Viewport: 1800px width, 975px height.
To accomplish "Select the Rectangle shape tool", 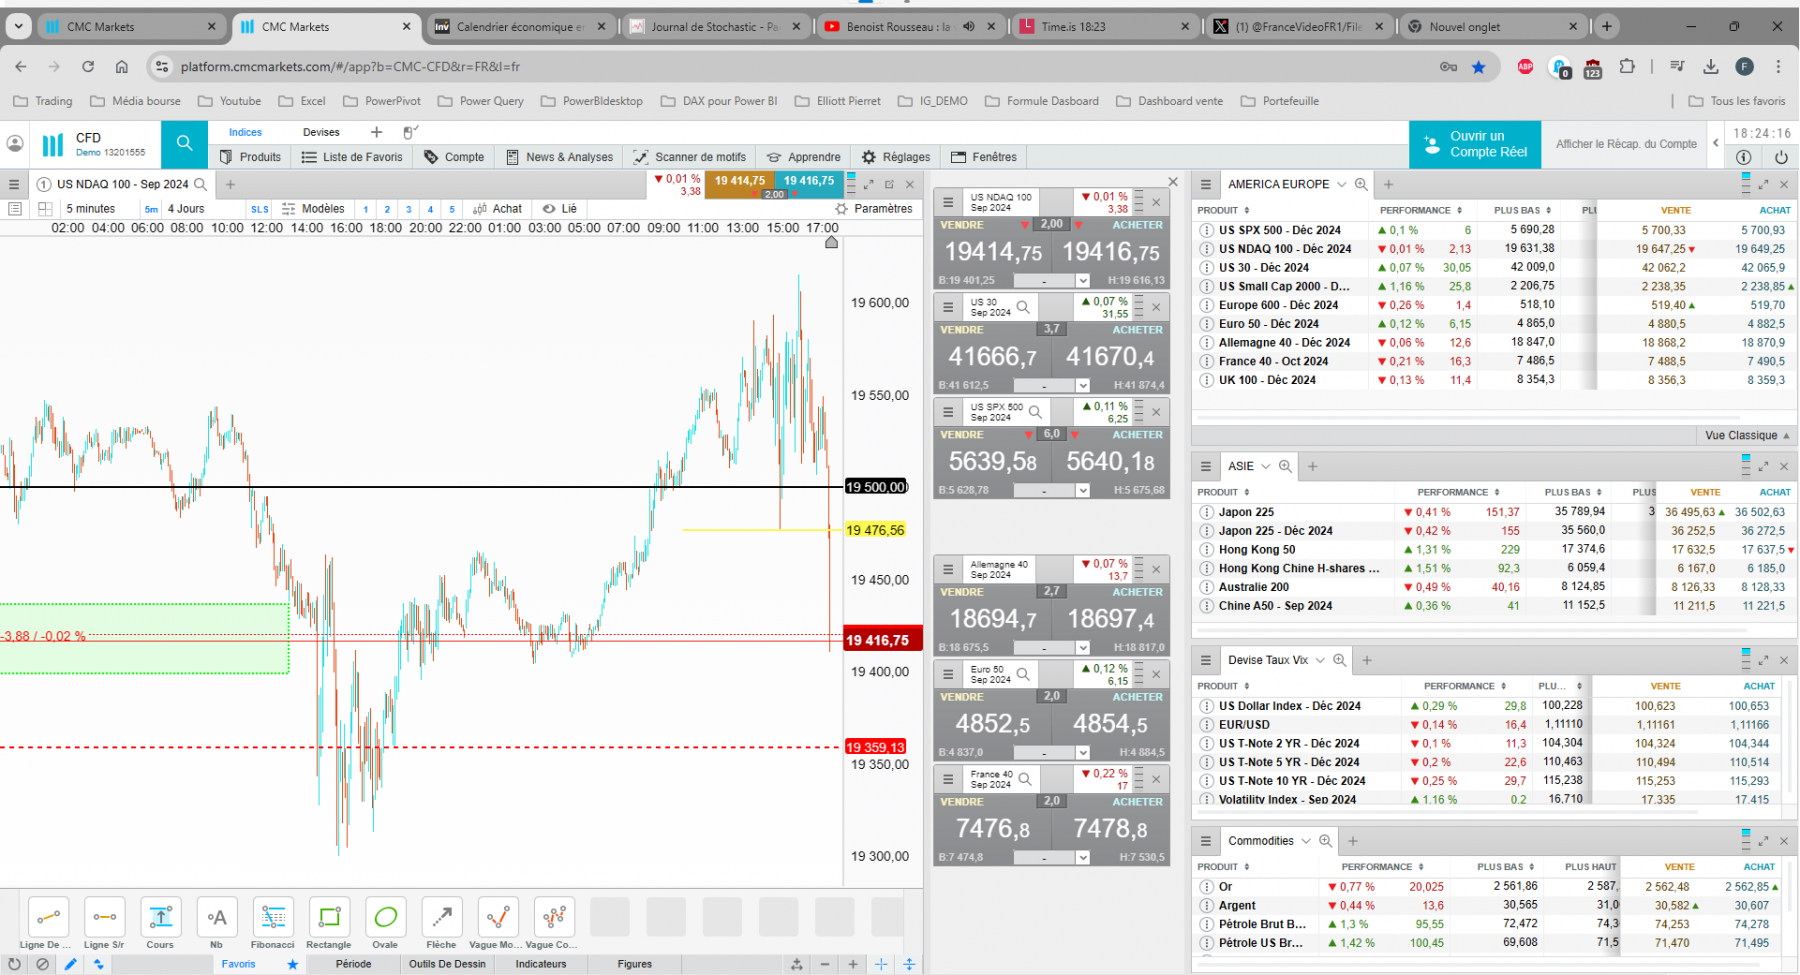I will [x=329, y=917].
